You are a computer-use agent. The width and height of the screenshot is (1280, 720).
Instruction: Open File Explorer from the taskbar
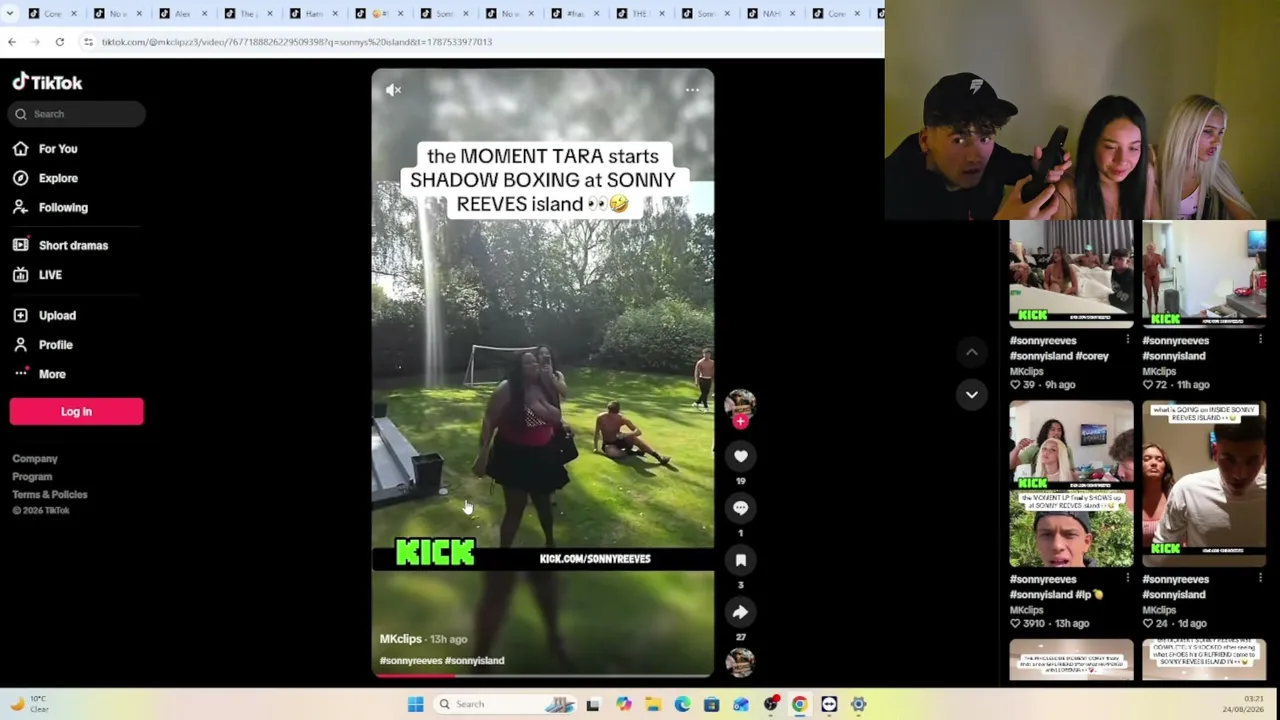[653, 704]
